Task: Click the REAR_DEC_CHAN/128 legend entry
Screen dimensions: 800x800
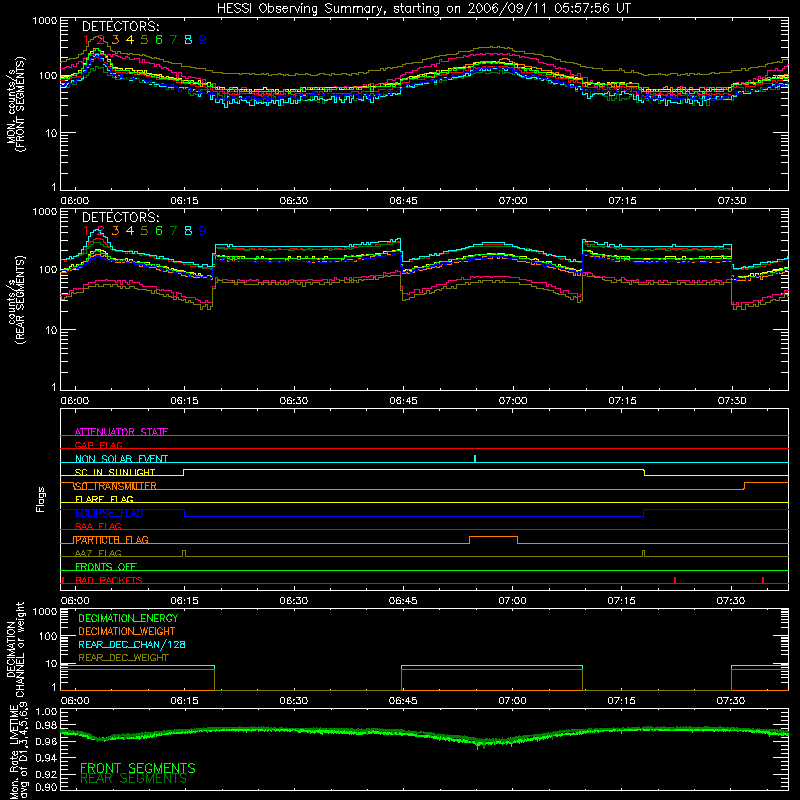Action: (132, 644)
